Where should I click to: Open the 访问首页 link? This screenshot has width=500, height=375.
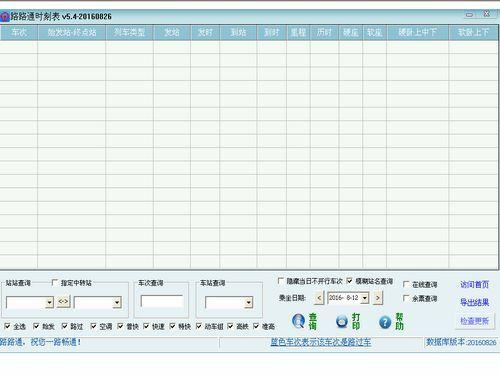click(x=474, y=284)
